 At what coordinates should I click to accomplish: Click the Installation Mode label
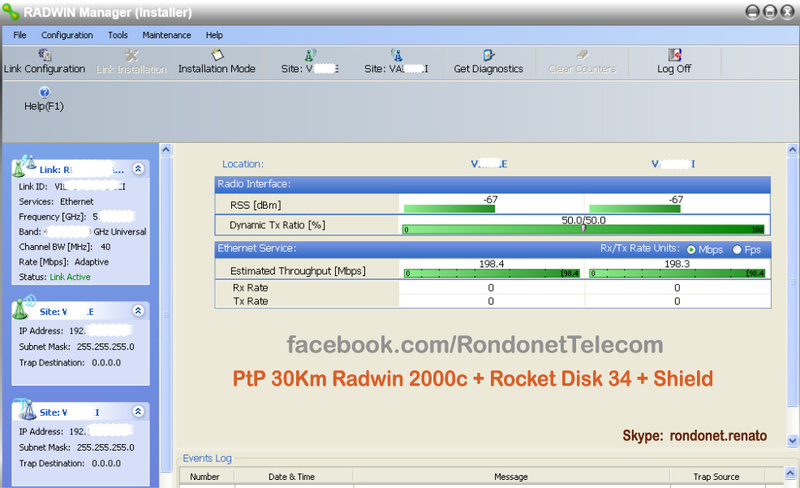point(217,69)
